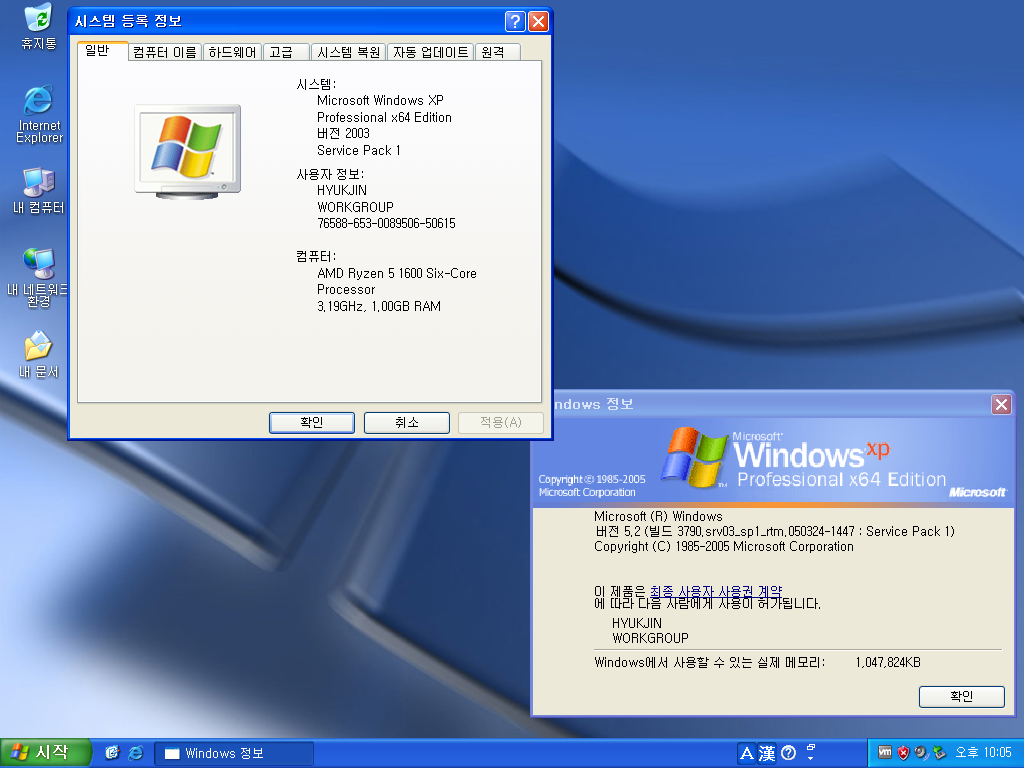Click the Show Desktop quick launch icon
Viewport: 1024px width, 768px height.
pyautogui.click(x=112, y=753)
